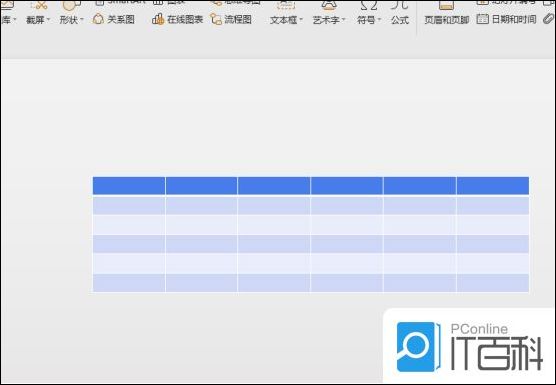This screenshot has width=556, height=385.
Task: Click the 文本框 text box button
Action: click(x=283, y=19)
